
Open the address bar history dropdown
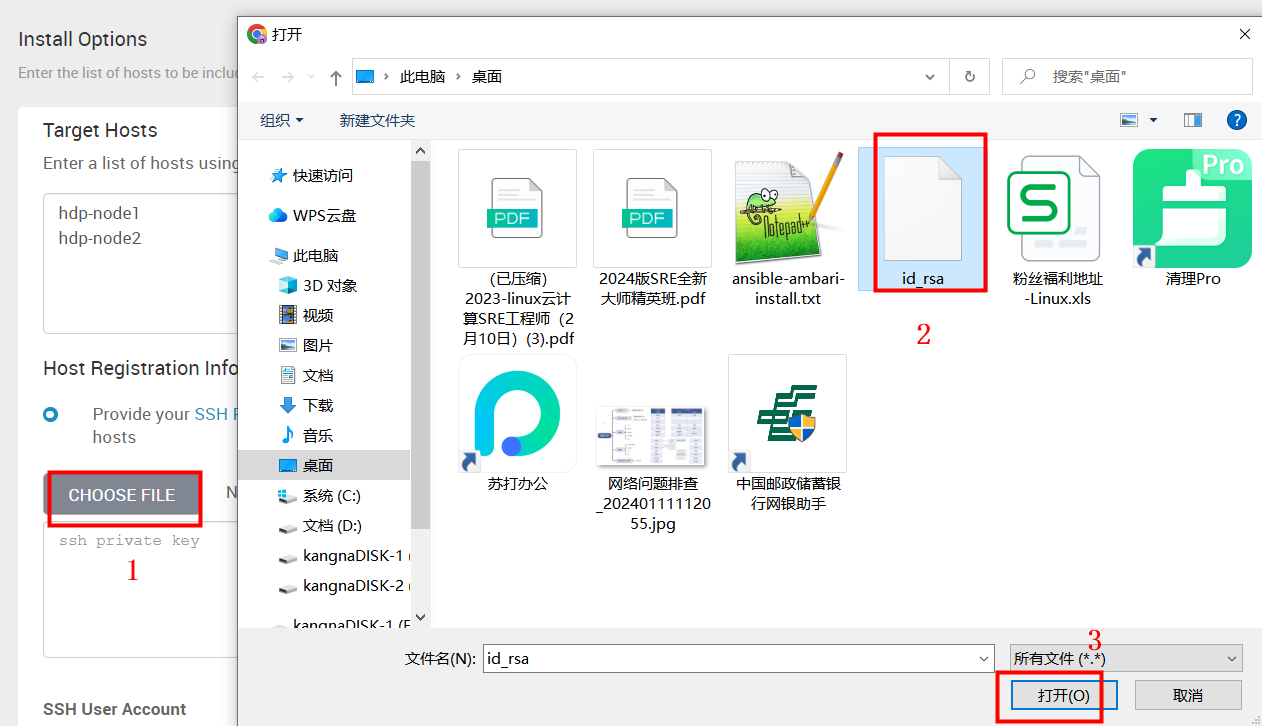[x=931, y=76]
